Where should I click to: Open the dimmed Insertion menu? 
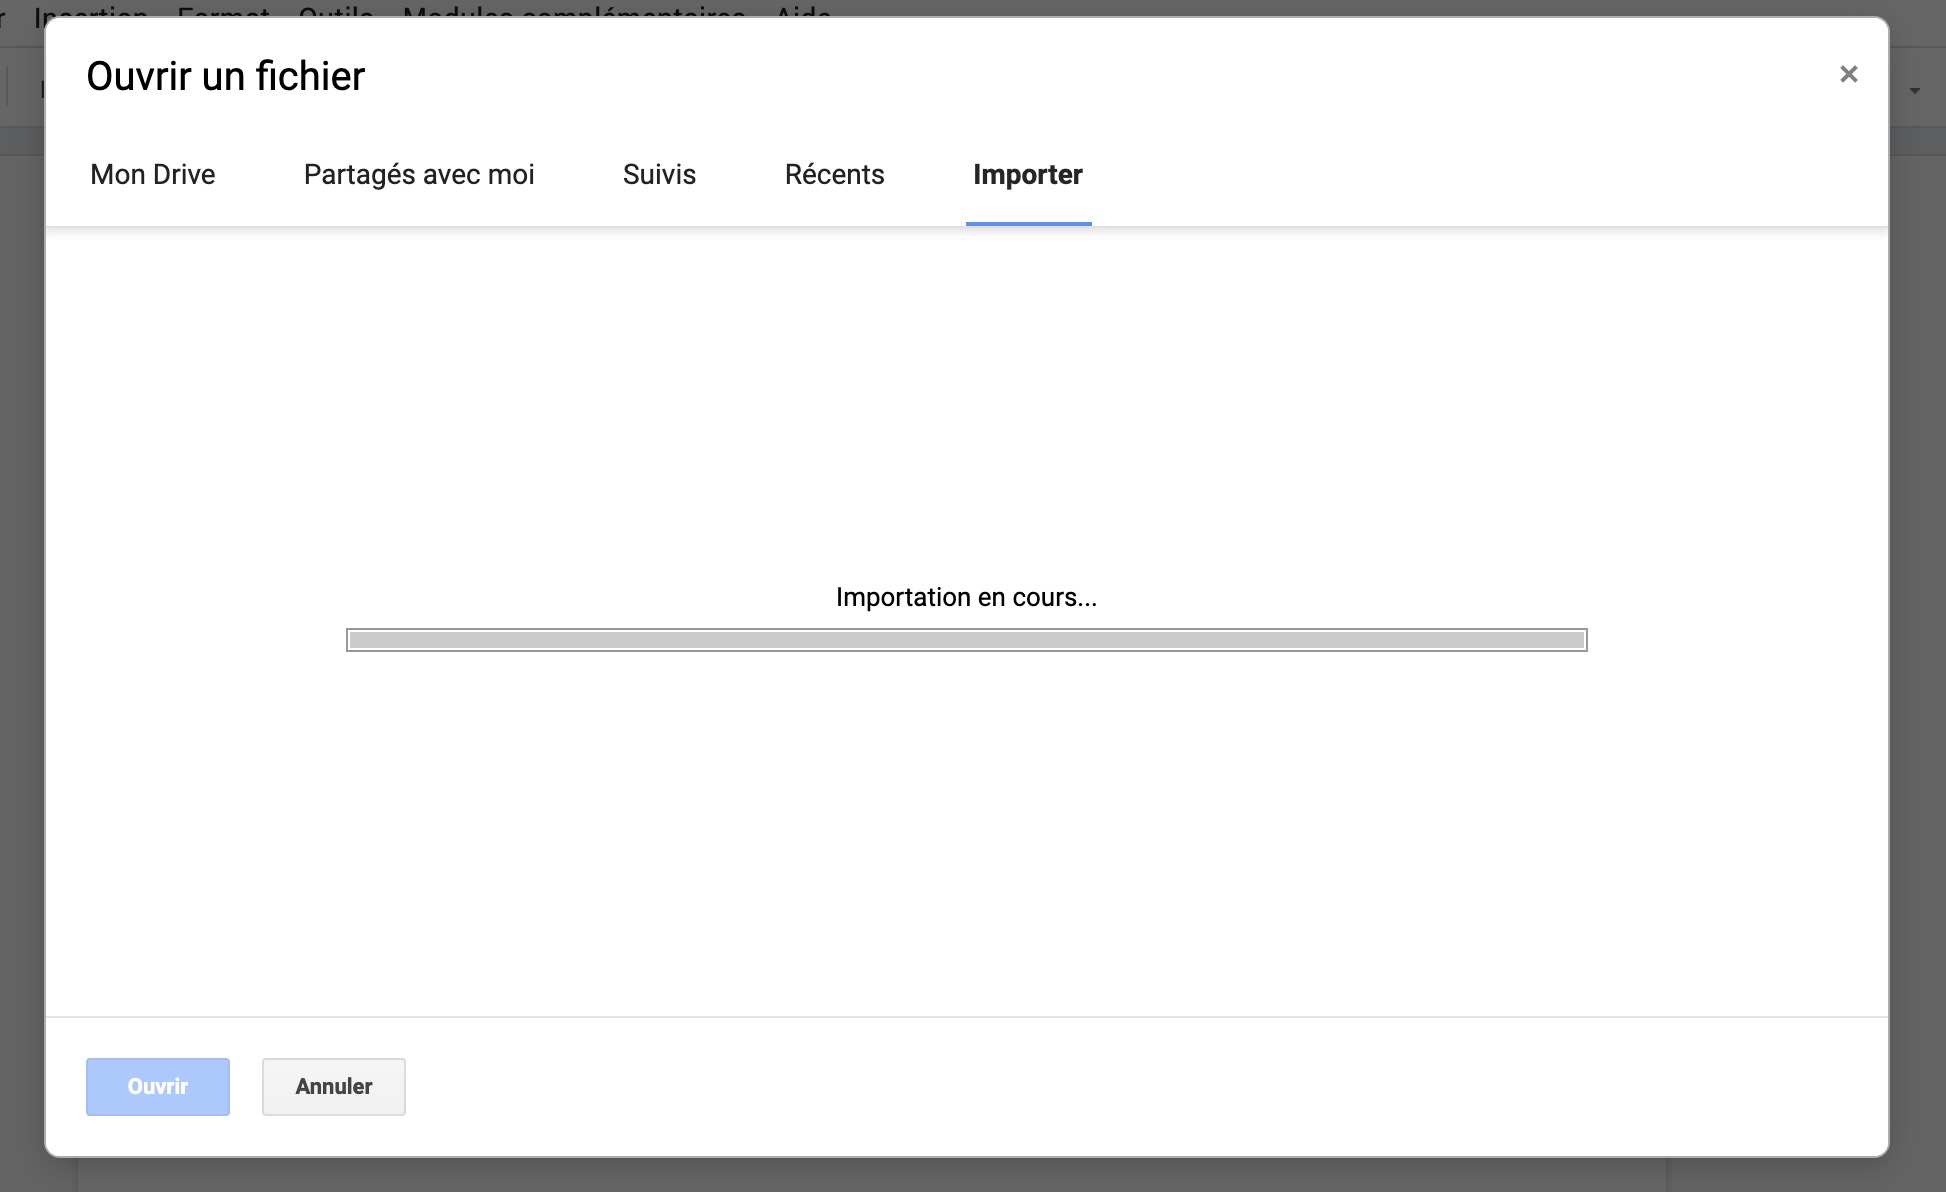pyautogui.click(x=92, y=9)
